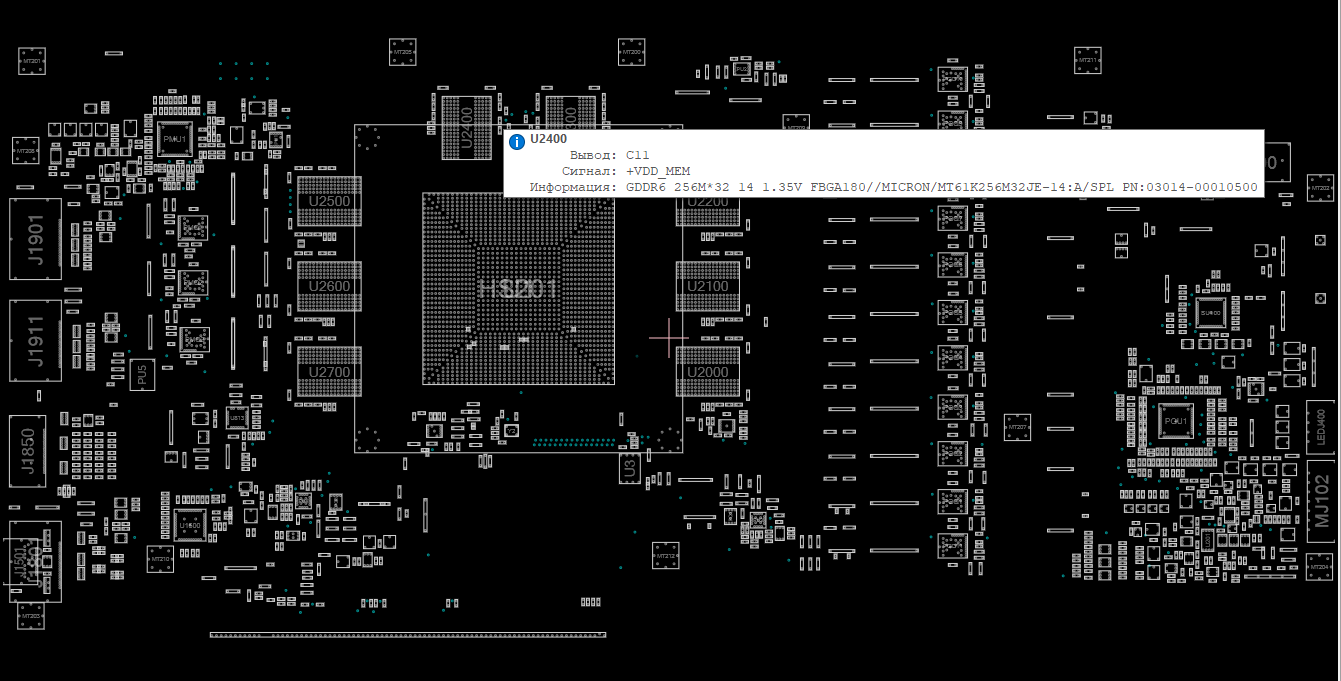Select mounting hole MT205
This screenshot has height=681, width=1341.
point(402,52)
